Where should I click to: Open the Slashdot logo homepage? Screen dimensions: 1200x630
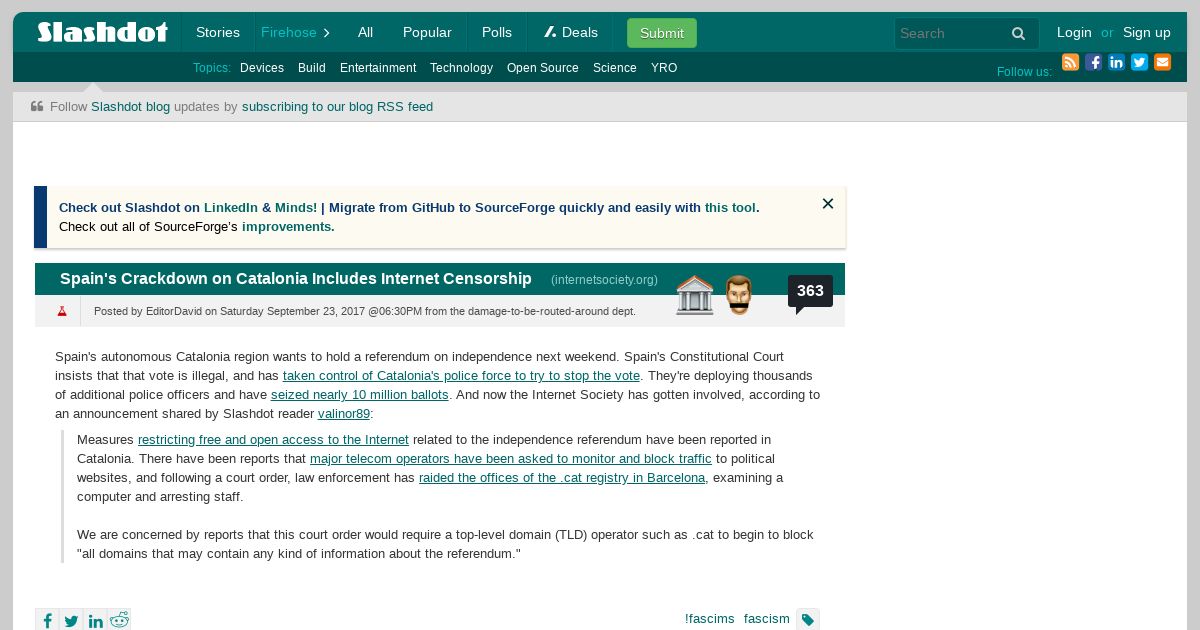(x=102, y=32)
